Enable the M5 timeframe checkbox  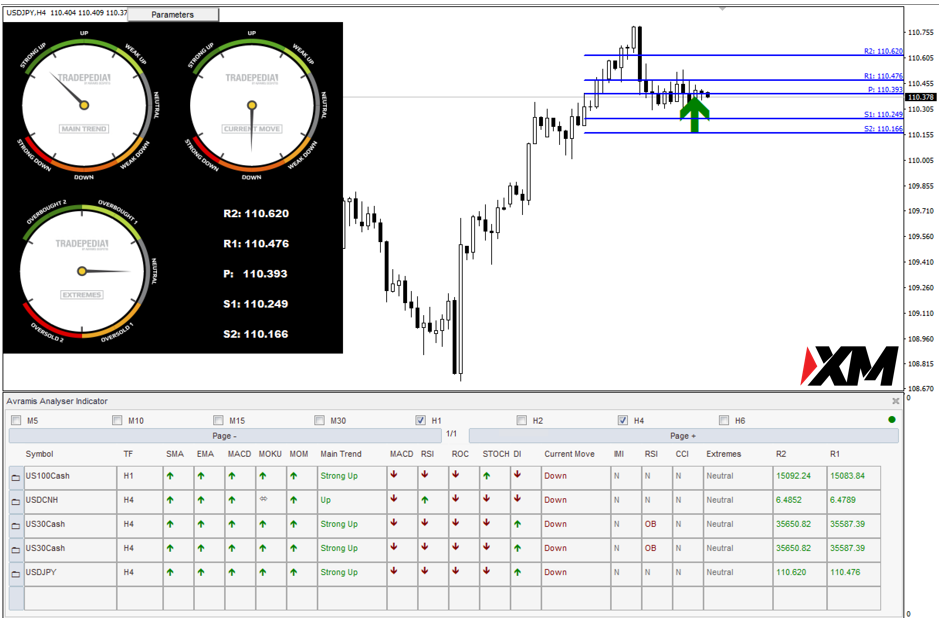tap(16, 420)
